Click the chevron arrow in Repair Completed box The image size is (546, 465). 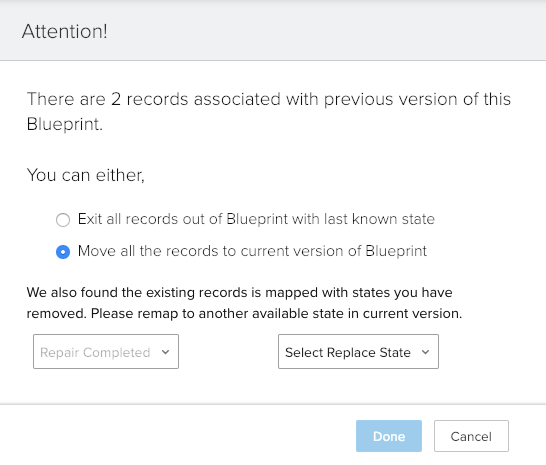tap(166, 352)
